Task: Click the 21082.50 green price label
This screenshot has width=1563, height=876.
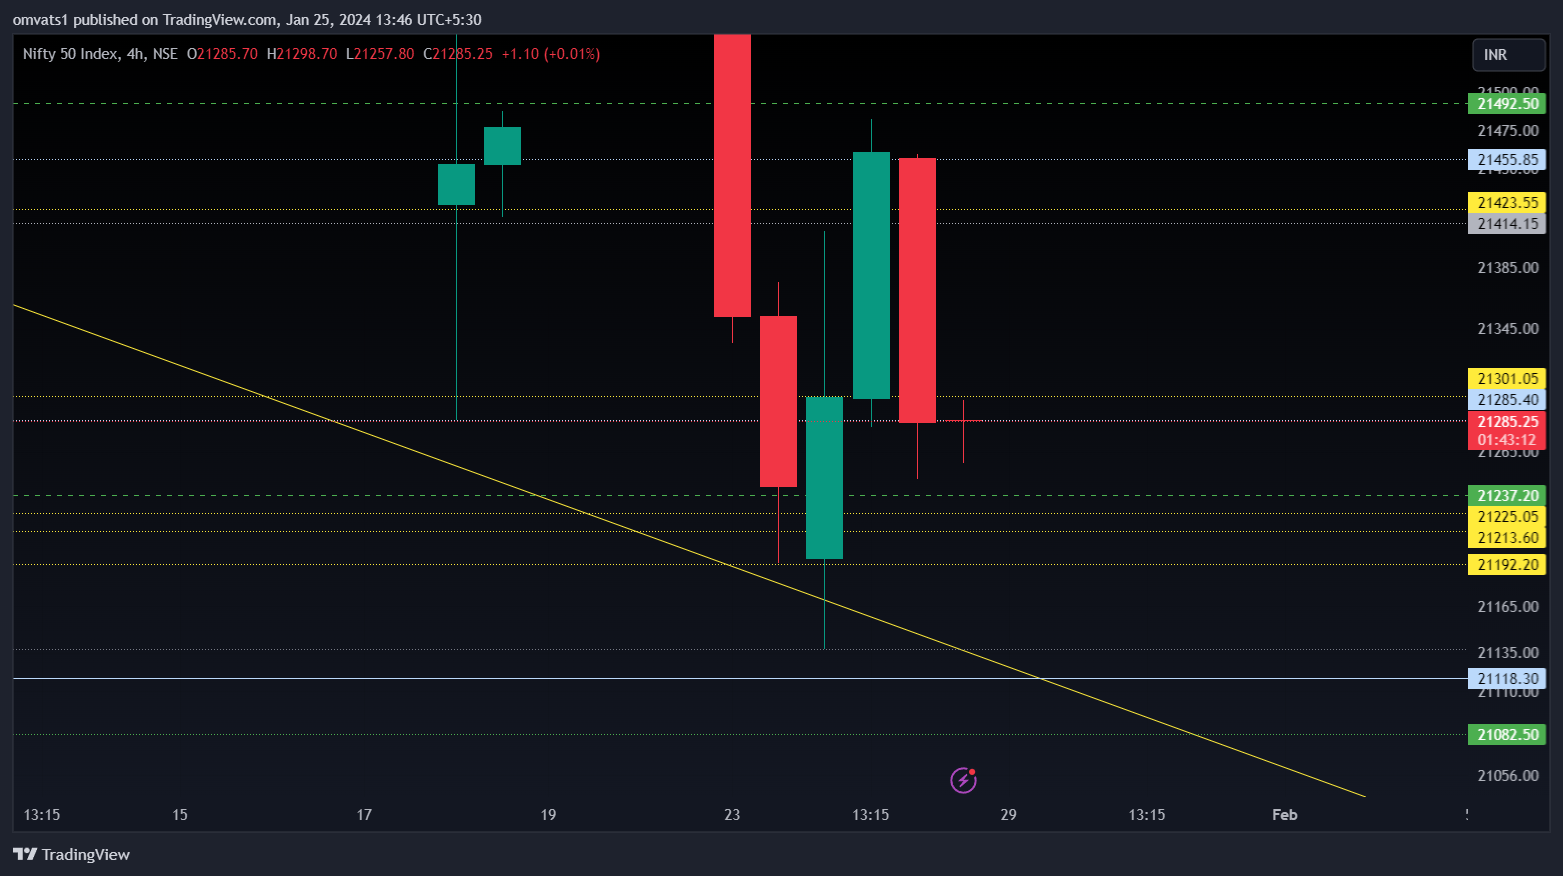Action: [x=1507, y=735]
